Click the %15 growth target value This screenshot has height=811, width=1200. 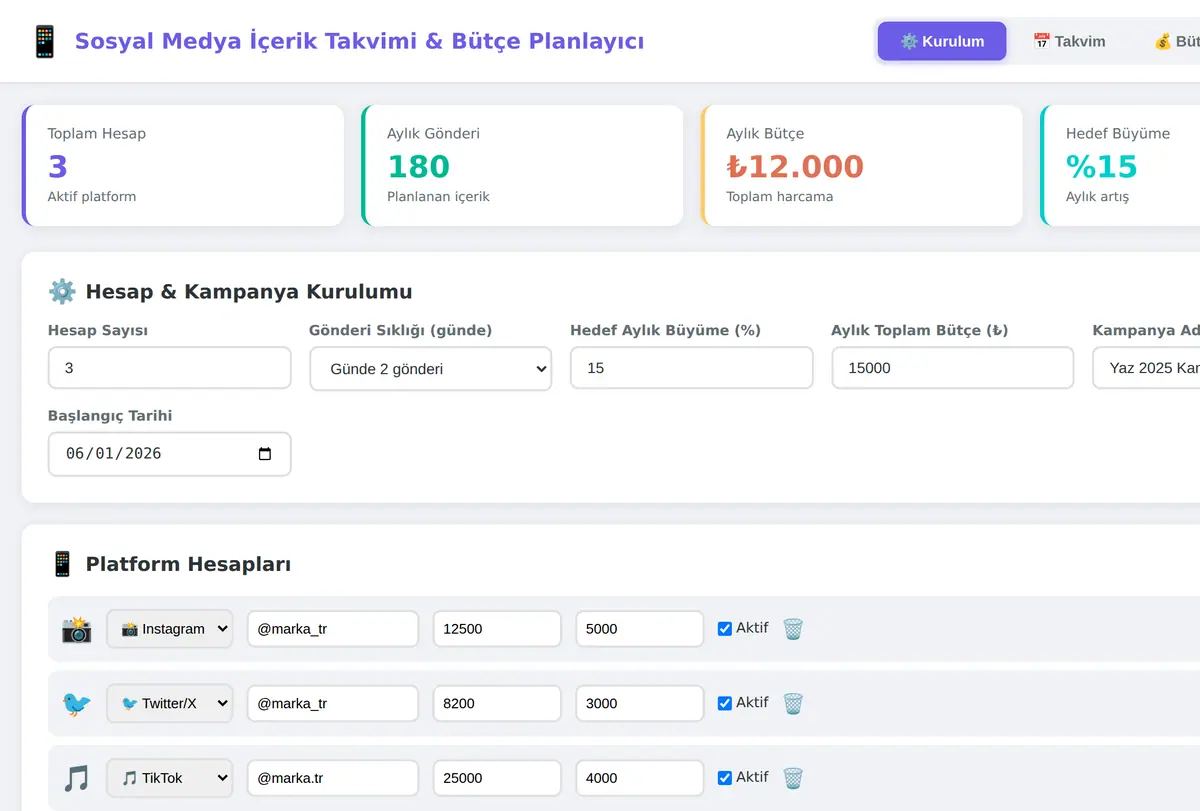[x=1102, y=166]
